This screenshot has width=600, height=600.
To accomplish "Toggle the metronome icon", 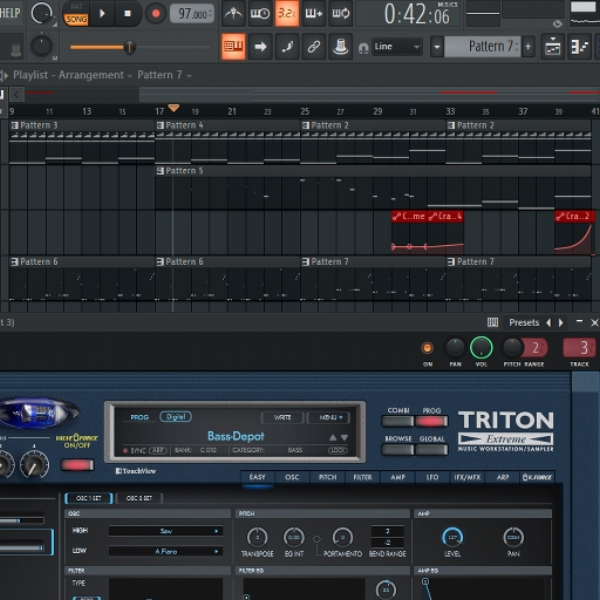I will [233, 14].
